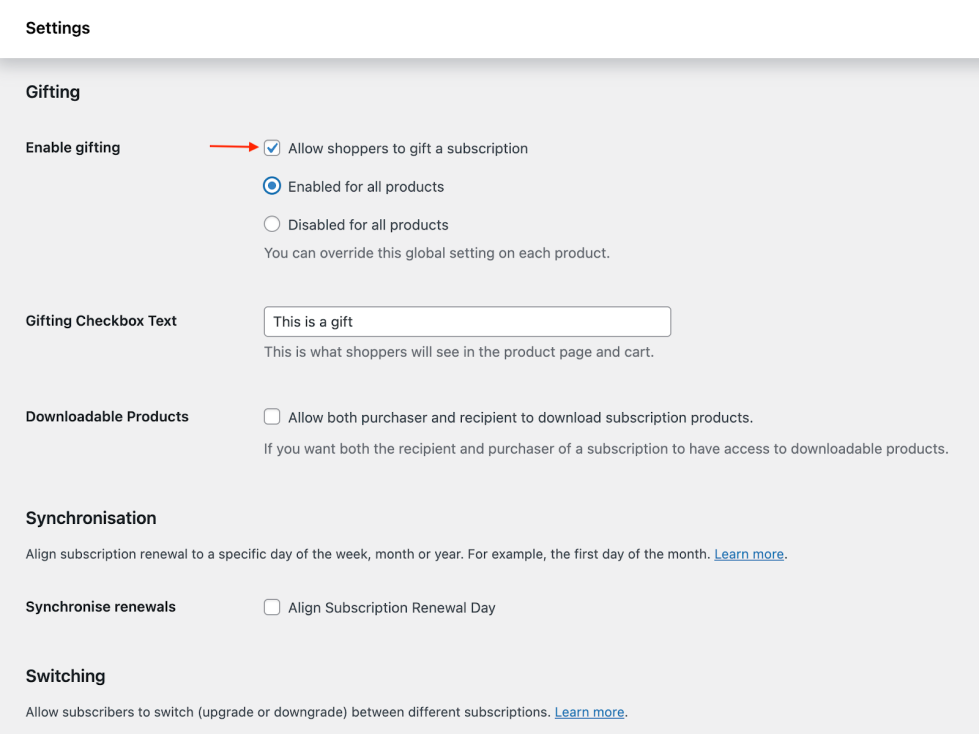Click the Enable gifting label
Screen dimensions: 979x734
(x=72, y=148)
